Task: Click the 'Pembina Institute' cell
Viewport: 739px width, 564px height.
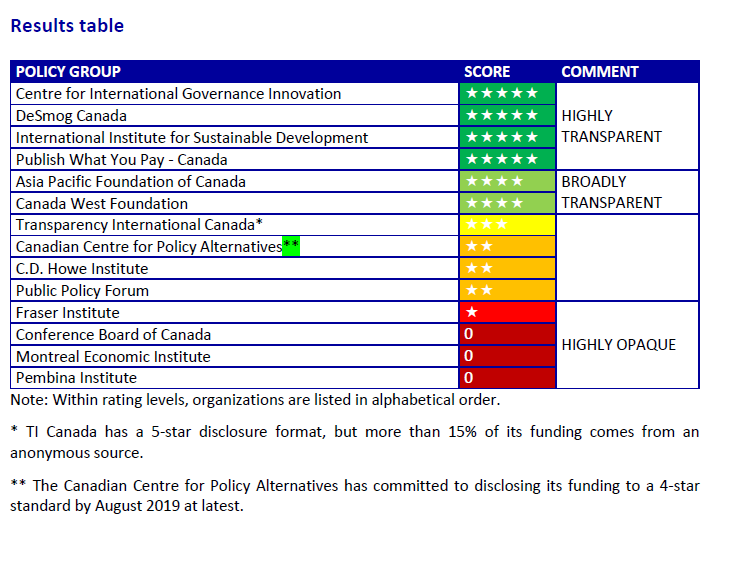Action: (235, 378)
